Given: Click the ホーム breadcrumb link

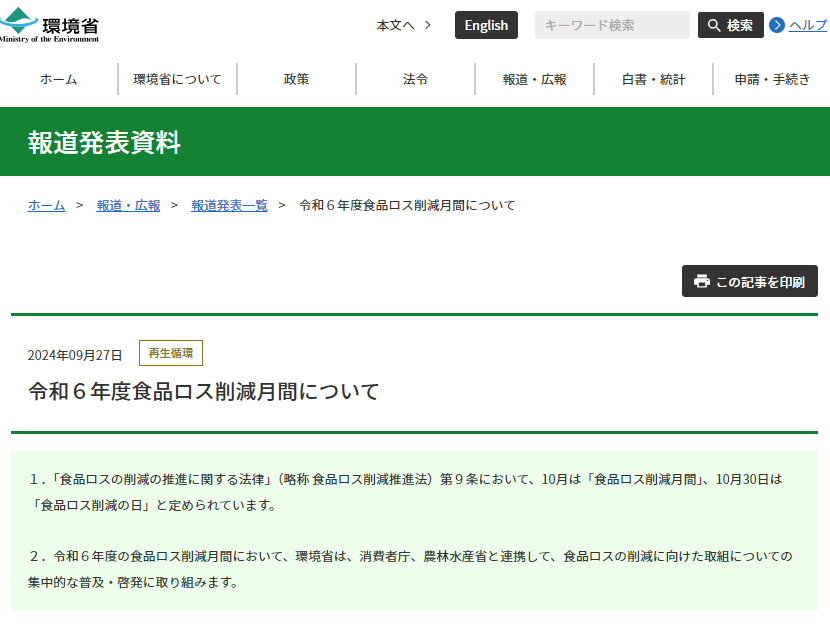Looking at the screenshot, I should pyautogui.click(x=45, y=204).
